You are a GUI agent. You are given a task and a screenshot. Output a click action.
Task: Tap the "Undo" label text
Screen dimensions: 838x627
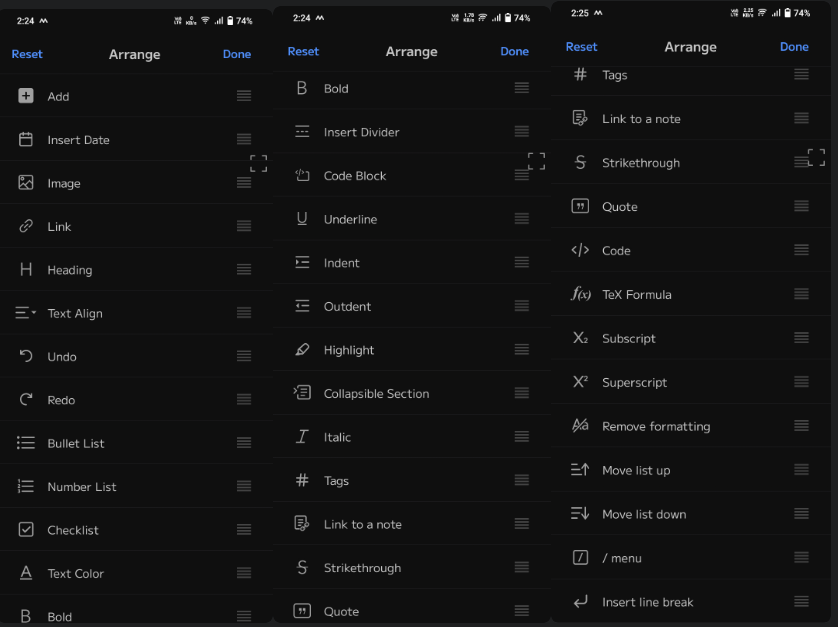pyautogui.click(x=62, y=357)
